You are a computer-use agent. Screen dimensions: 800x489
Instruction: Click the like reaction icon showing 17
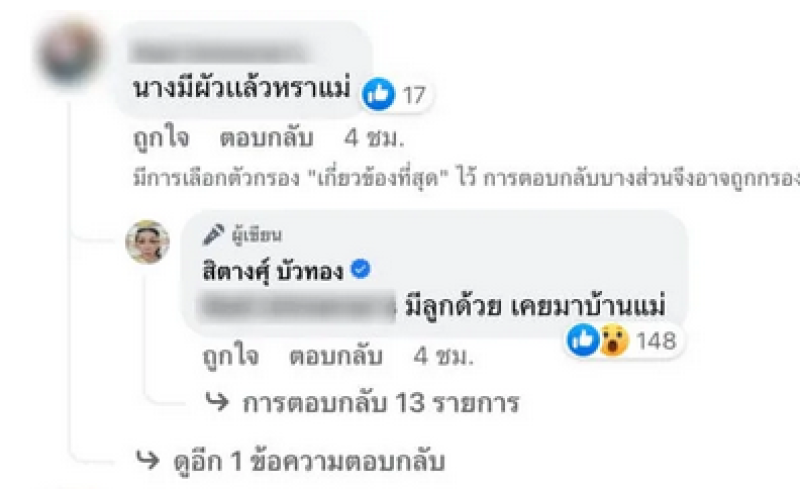[378, 94]
